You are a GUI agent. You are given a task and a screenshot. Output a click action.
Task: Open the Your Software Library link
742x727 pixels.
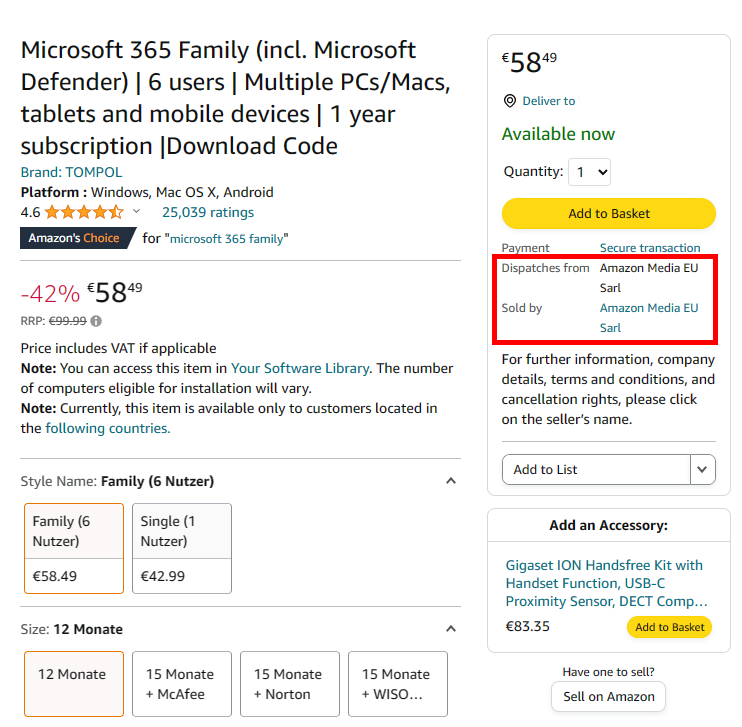tap(300, 368)
